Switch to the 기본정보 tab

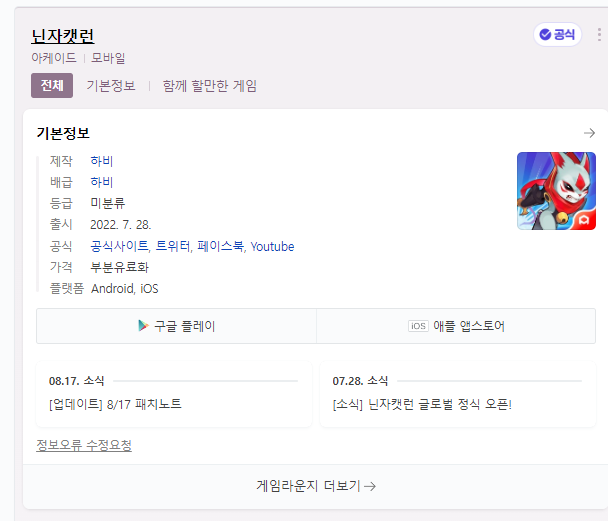[x=111, y=86]
